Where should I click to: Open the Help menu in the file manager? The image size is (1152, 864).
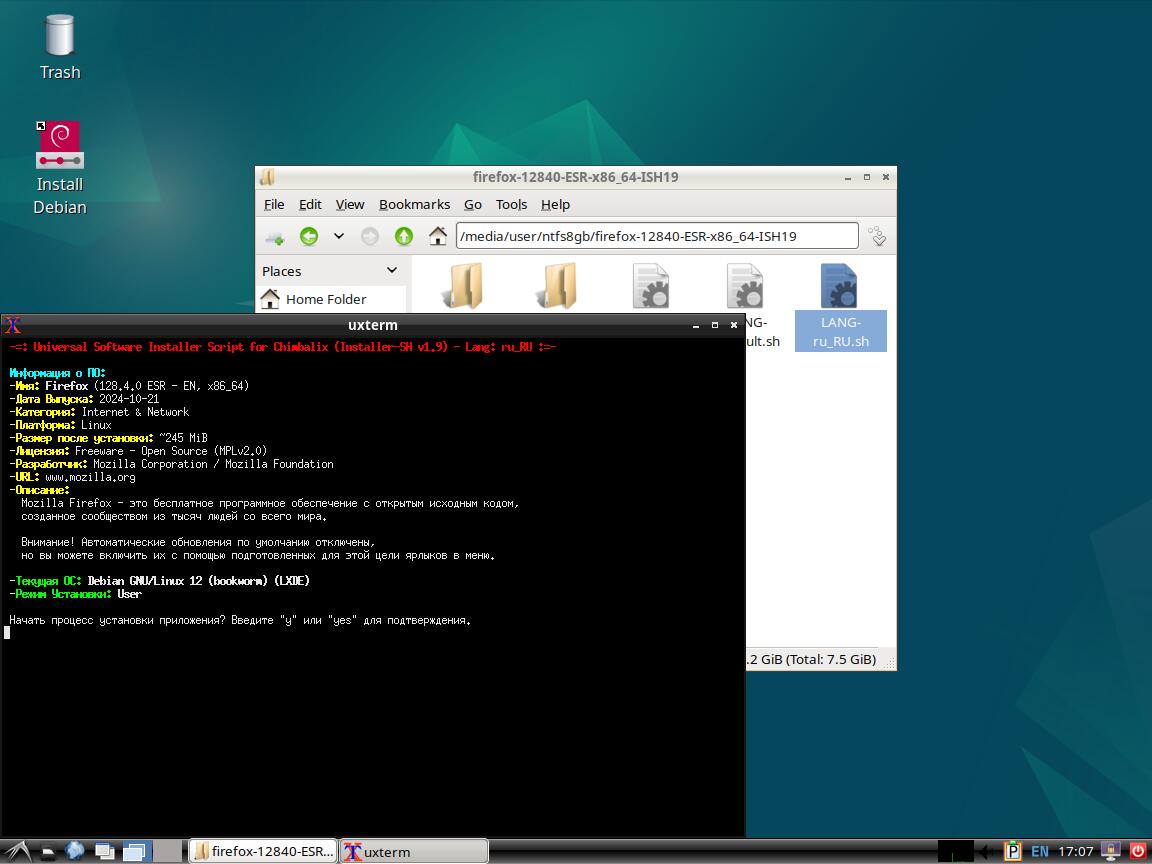tap(555, 204)
